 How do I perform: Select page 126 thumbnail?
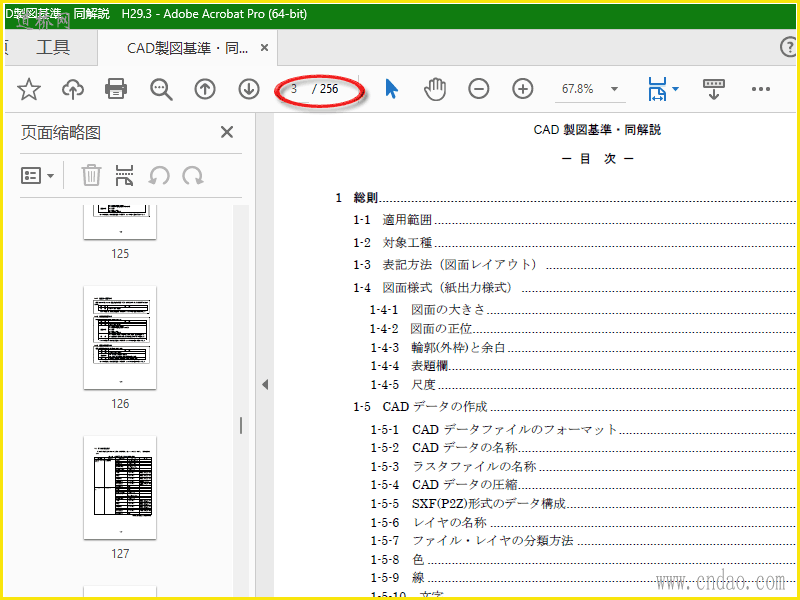[x=120, y=338]
